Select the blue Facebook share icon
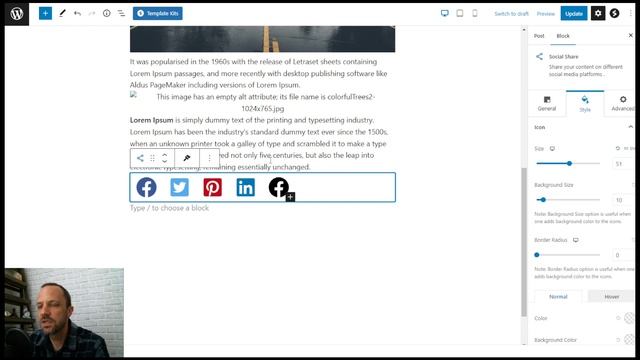The width and height of the screenshot is (640, 360). 146,187
